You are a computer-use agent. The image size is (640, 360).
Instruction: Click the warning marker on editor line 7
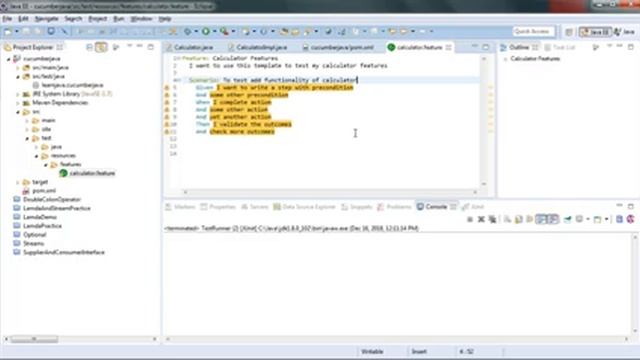click(x=167, y=102)
